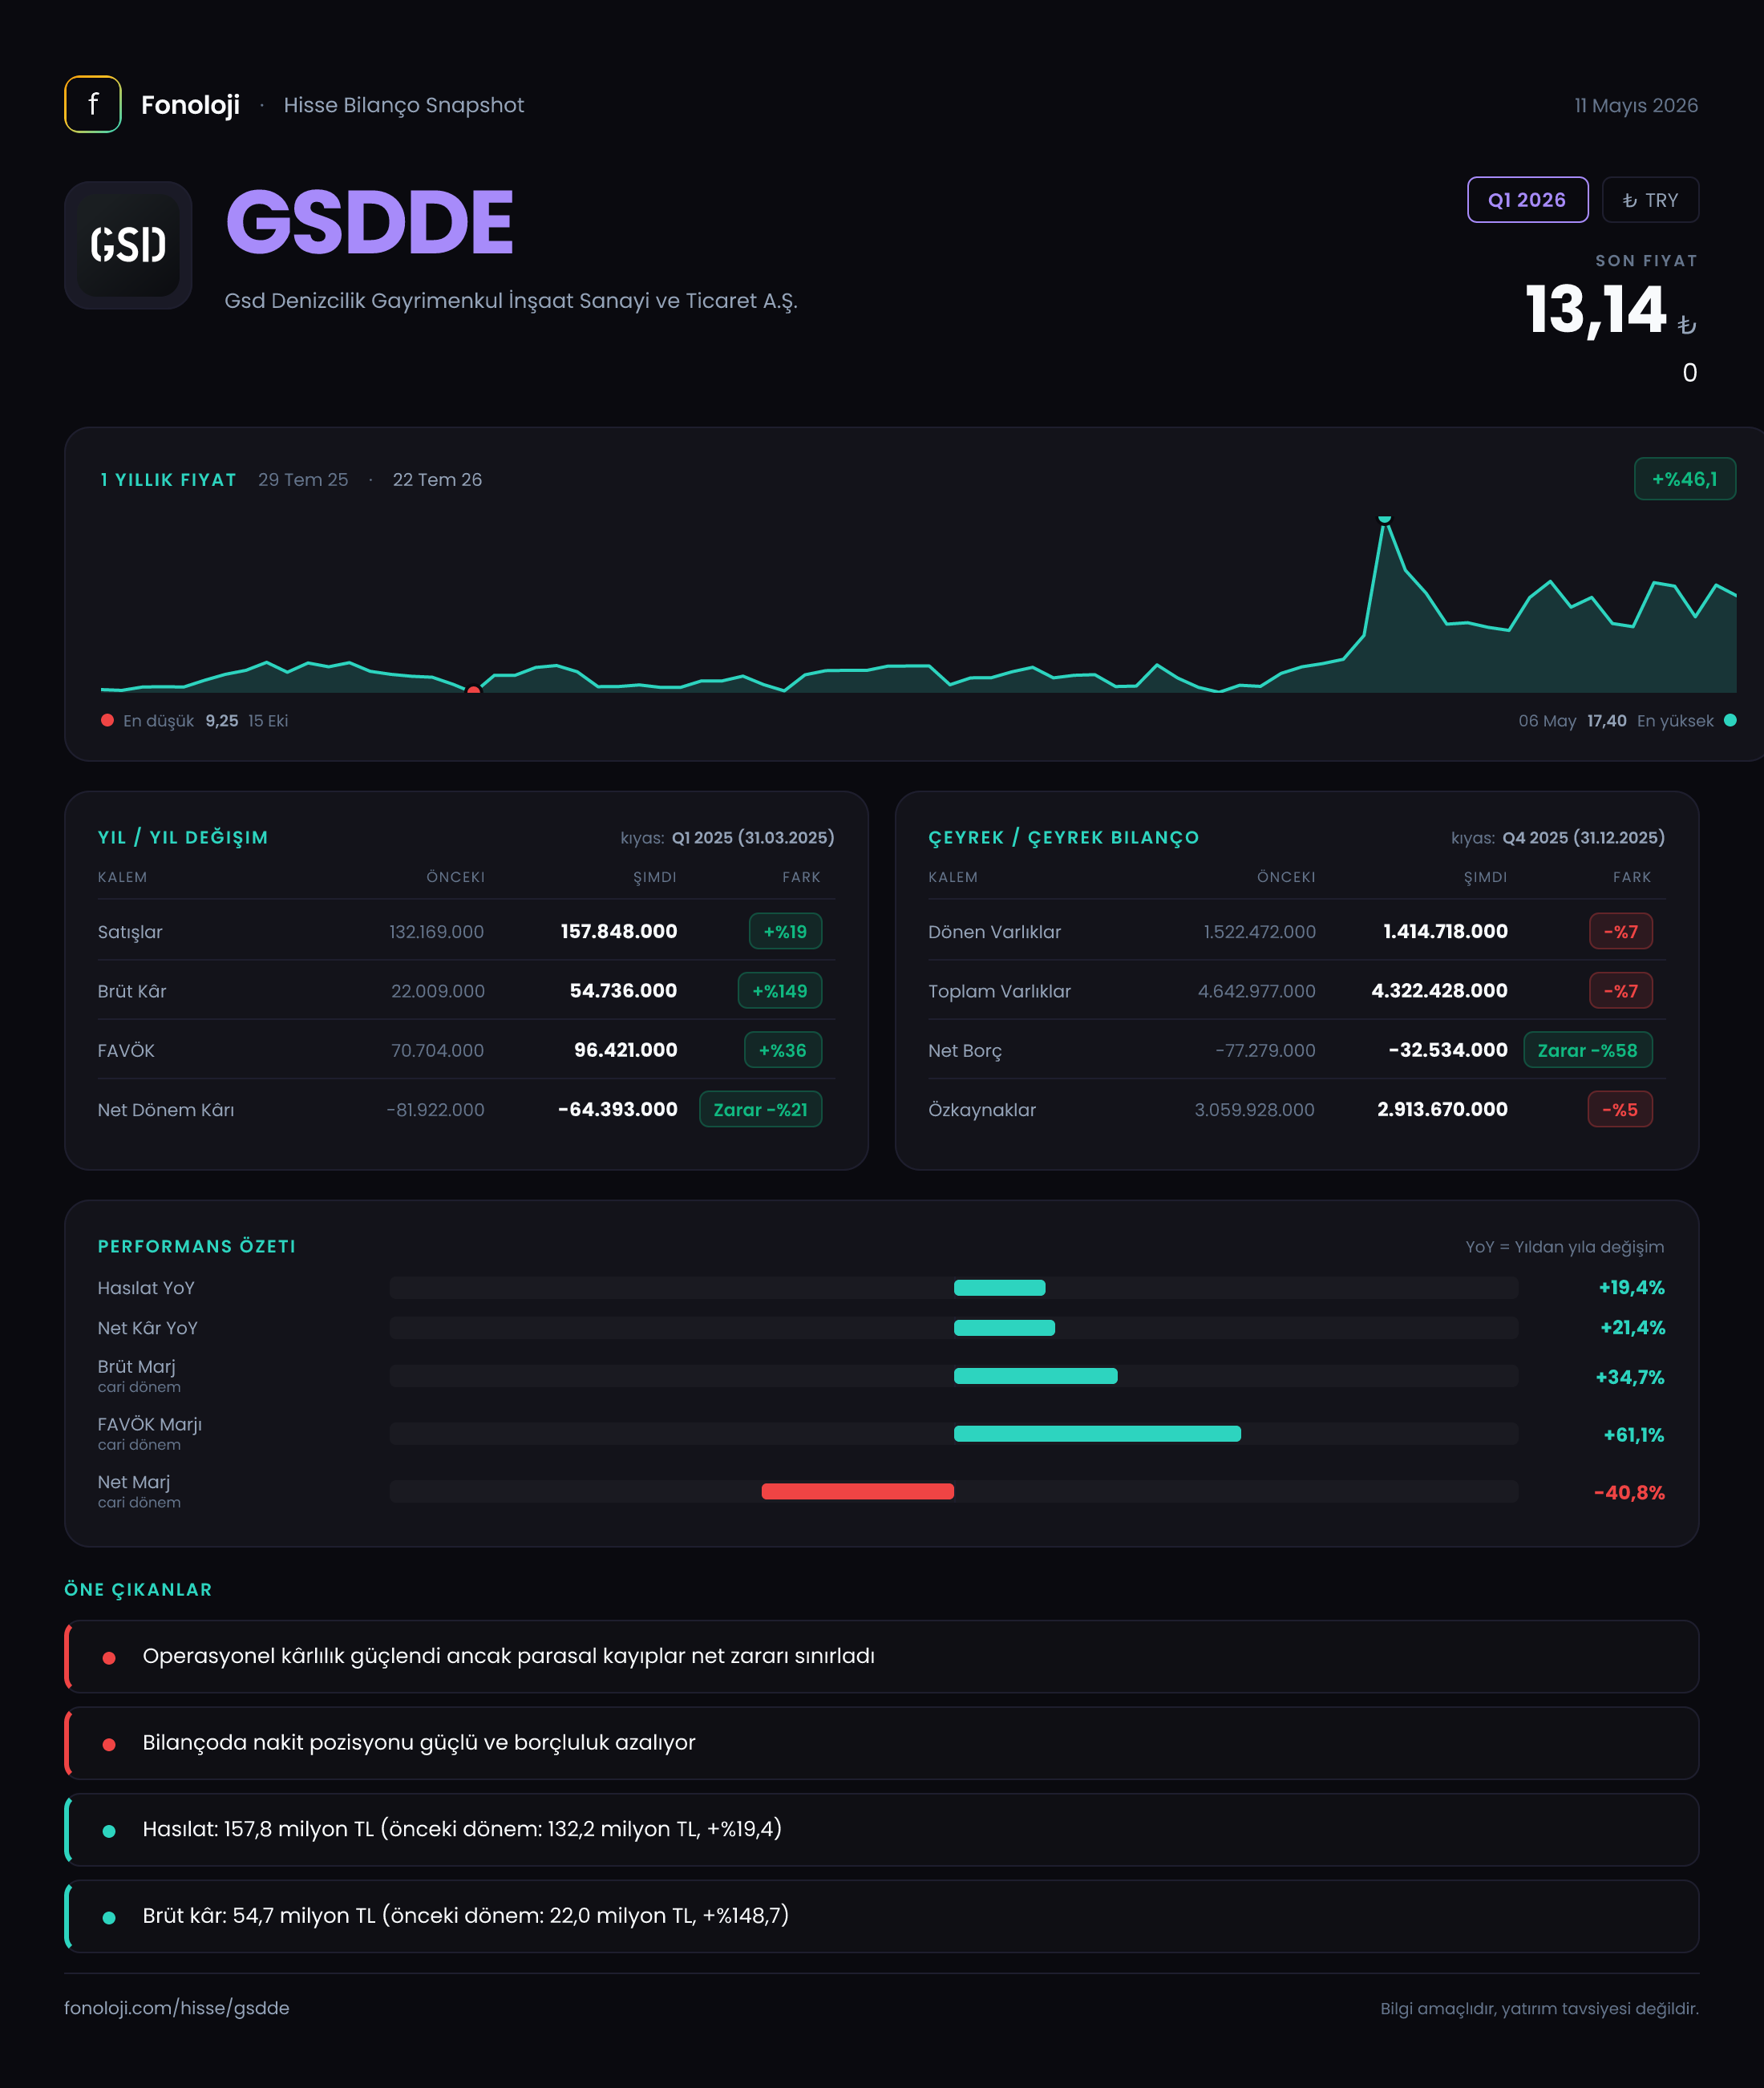
Task: Click the 13,14 last price value
Action: [x=1595, y=310]
